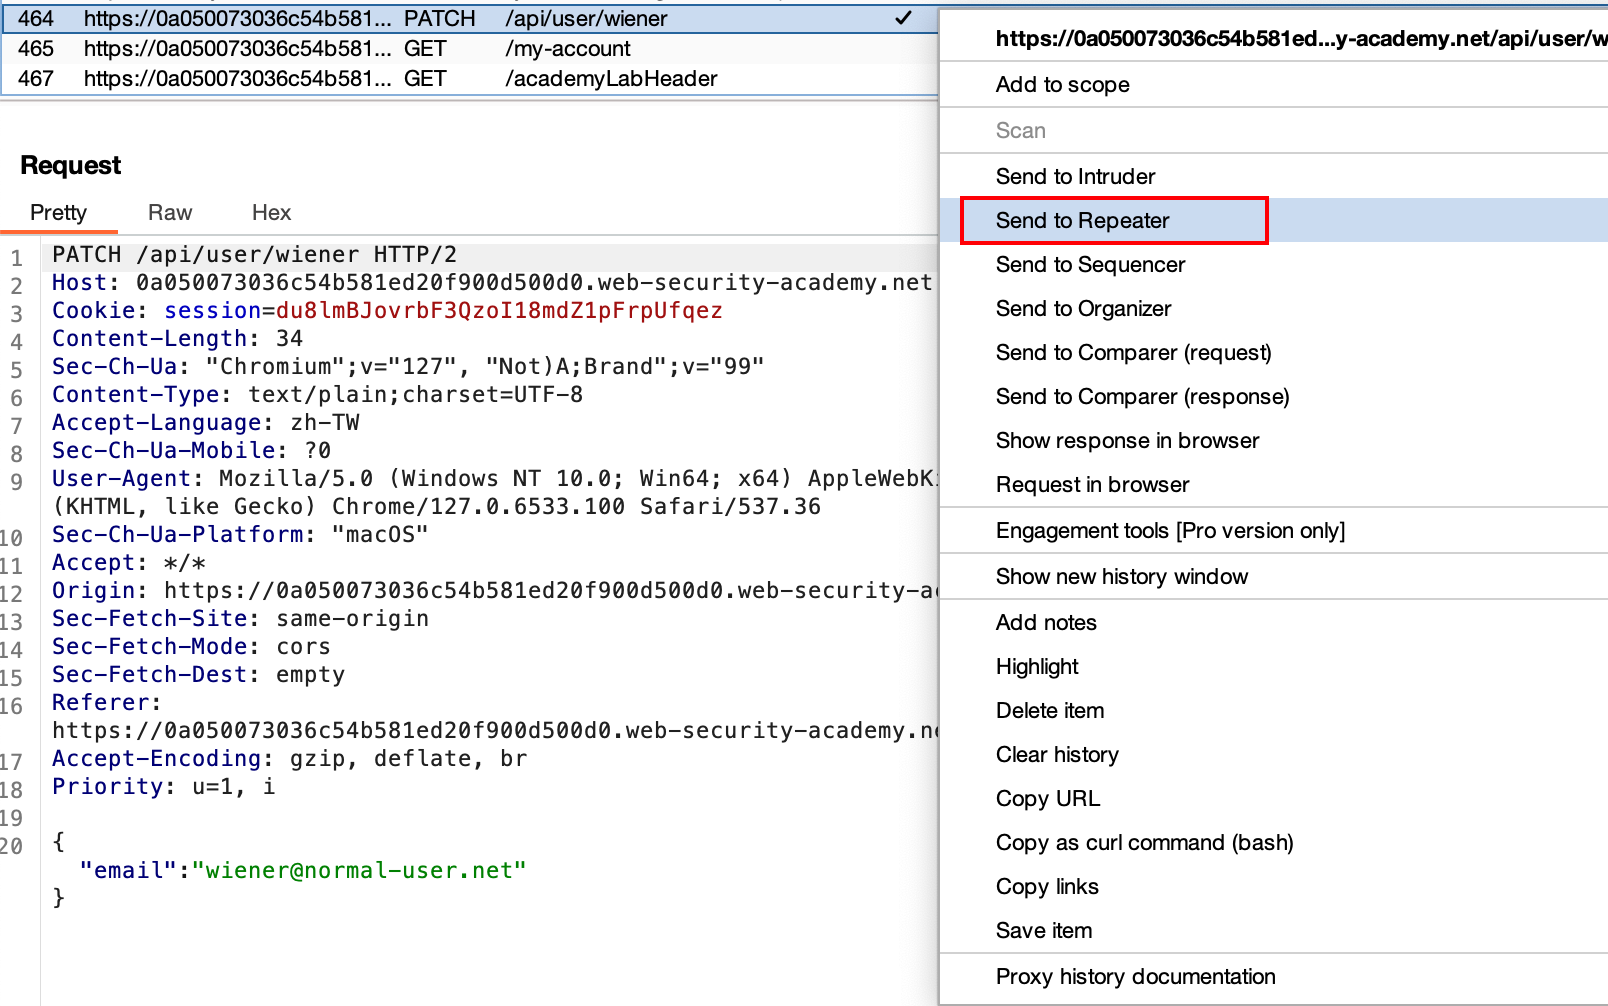Click the Sec-Ch-Ua-Mobile: ?0 header

click(192, 450)
